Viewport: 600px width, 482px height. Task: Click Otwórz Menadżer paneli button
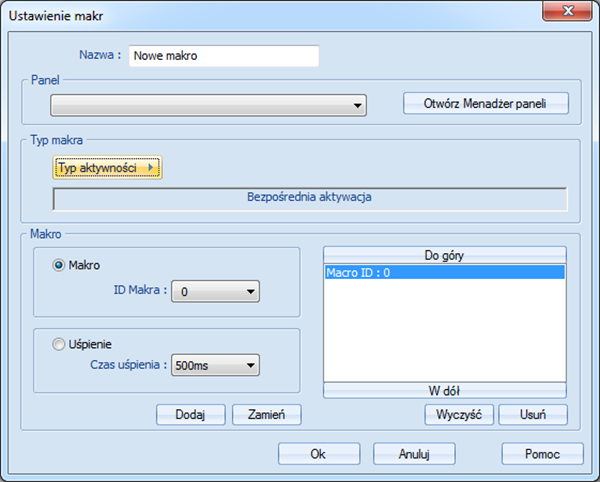pos(486,103)
